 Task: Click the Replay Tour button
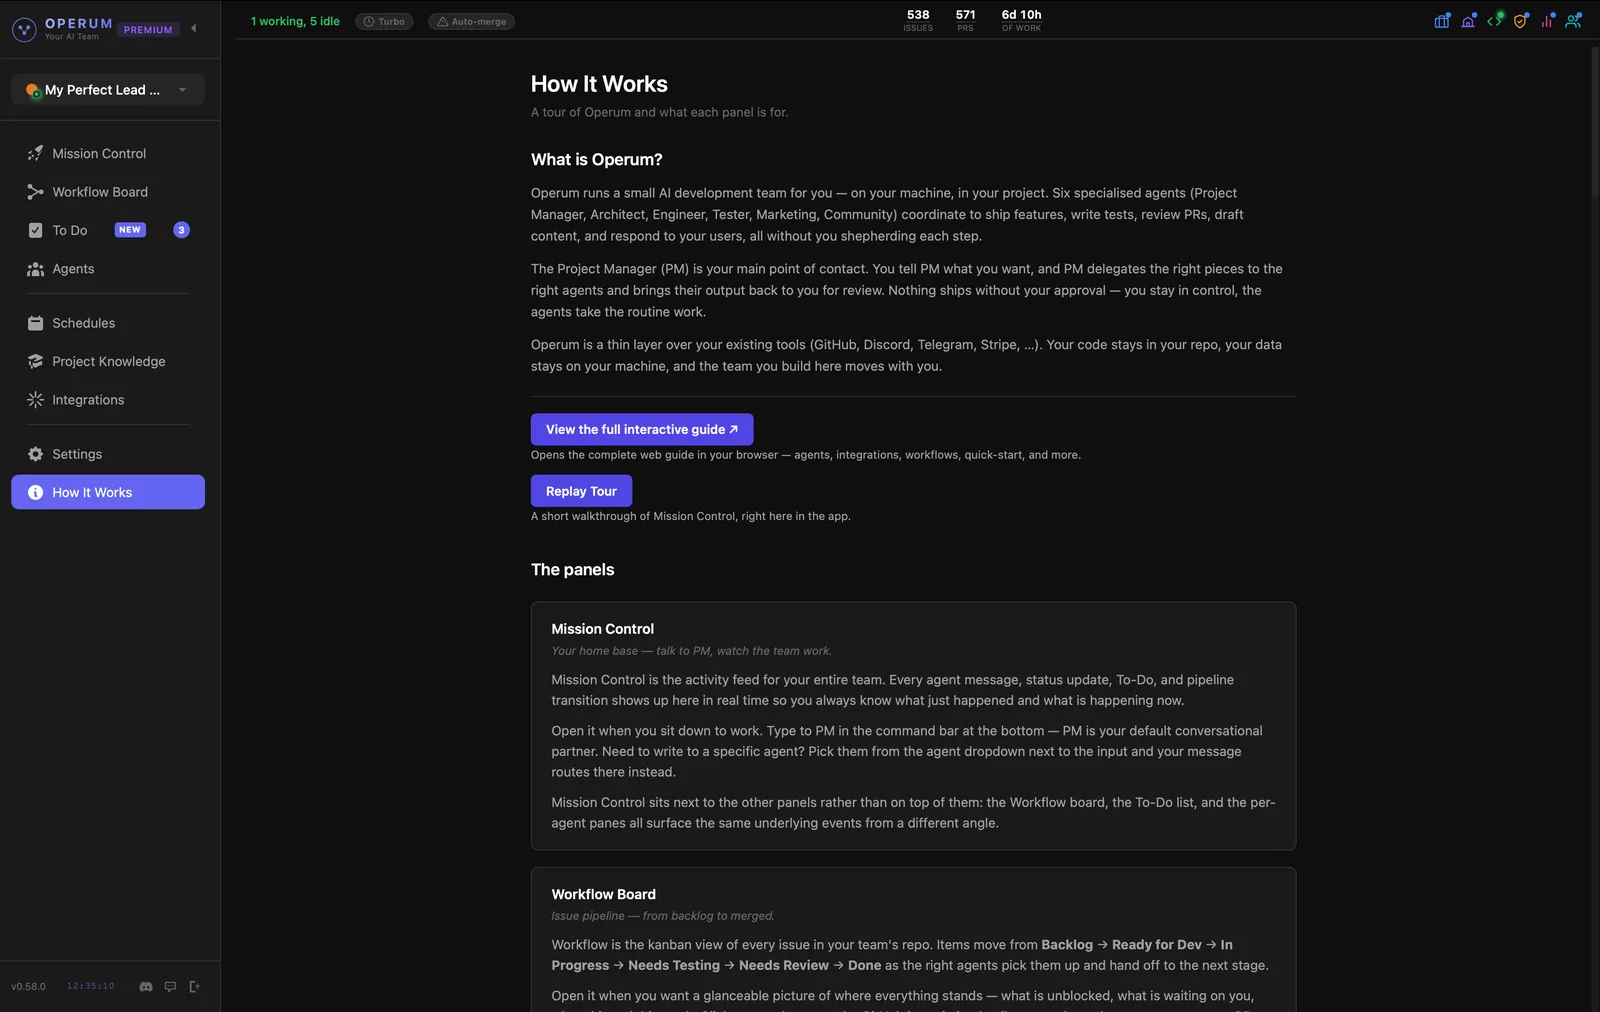(581, 491)
